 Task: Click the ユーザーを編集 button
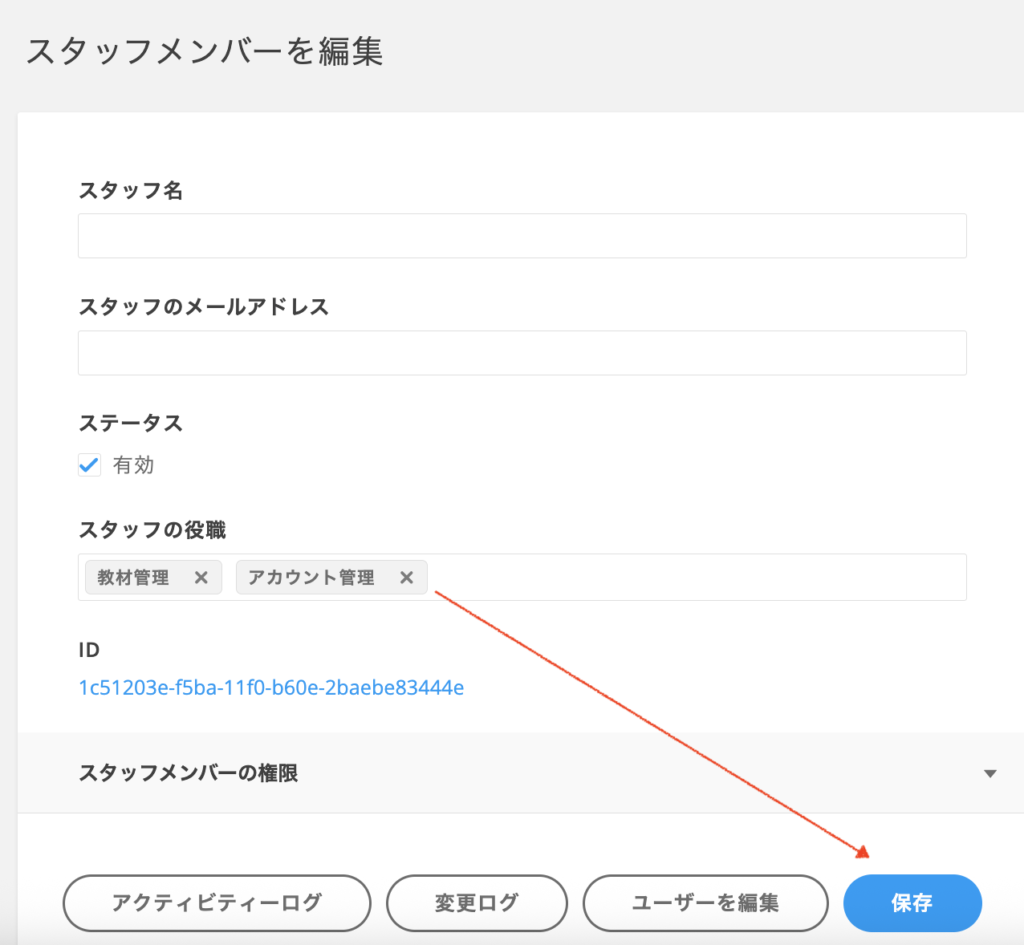705,902
